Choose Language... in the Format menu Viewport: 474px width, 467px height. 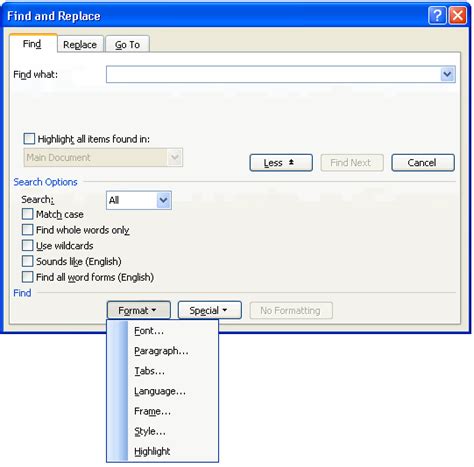coord(163,391)
